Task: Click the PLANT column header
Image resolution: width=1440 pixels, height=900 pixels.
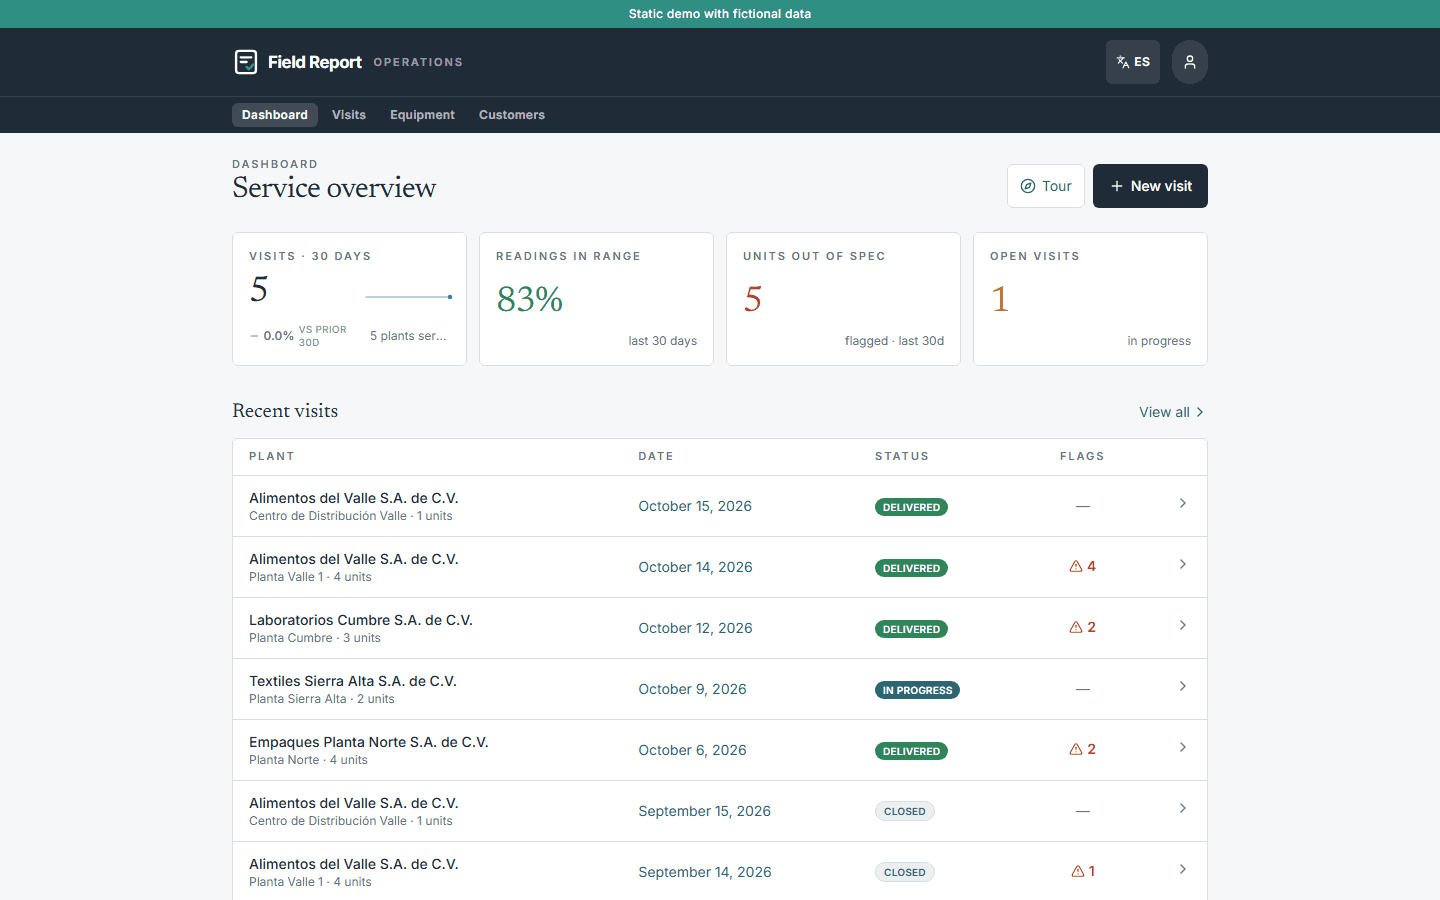Action: (272, 456)
